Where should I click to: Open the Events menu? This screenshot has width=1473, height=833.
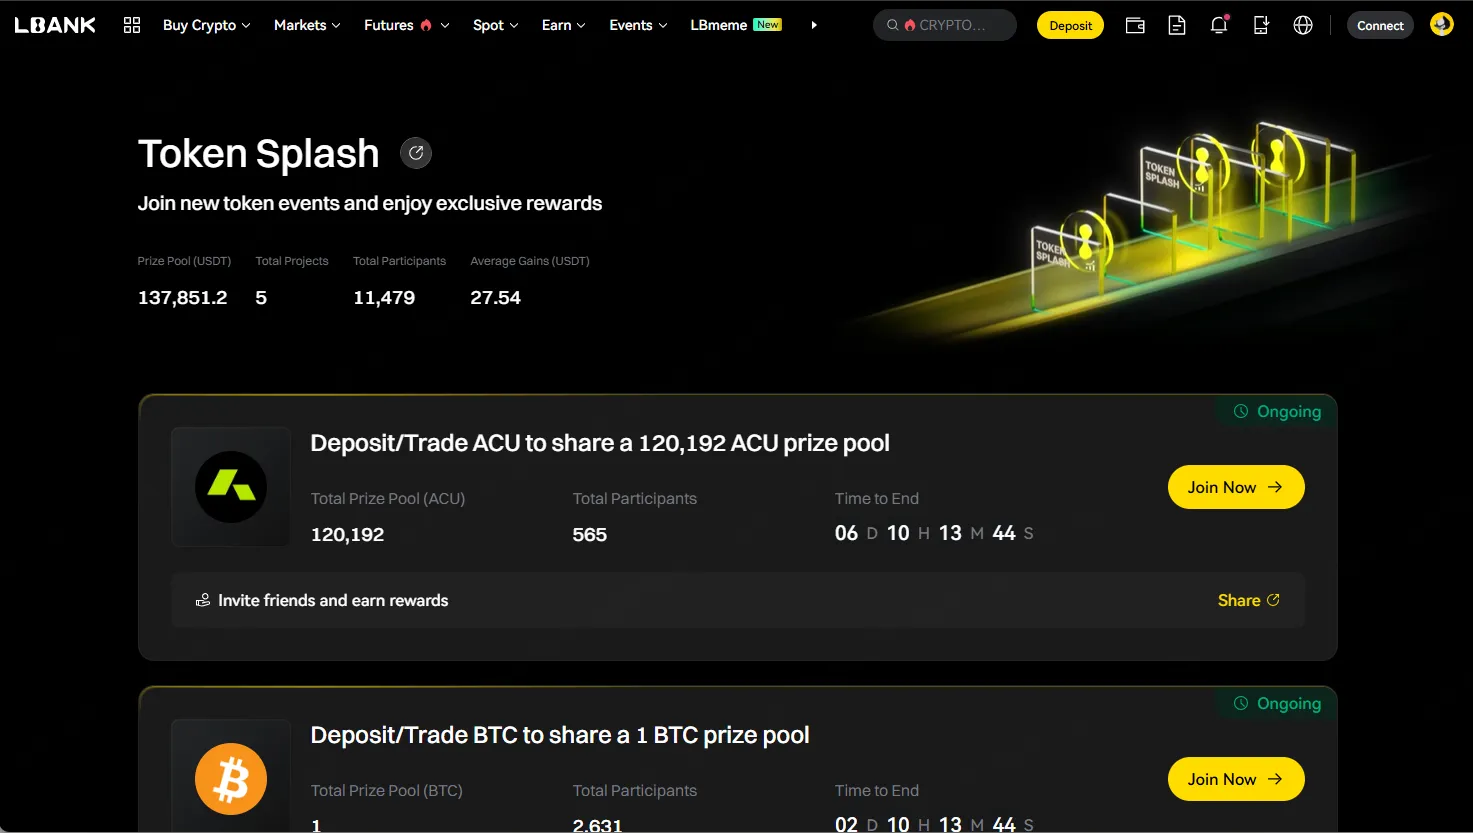coord(638,25)
